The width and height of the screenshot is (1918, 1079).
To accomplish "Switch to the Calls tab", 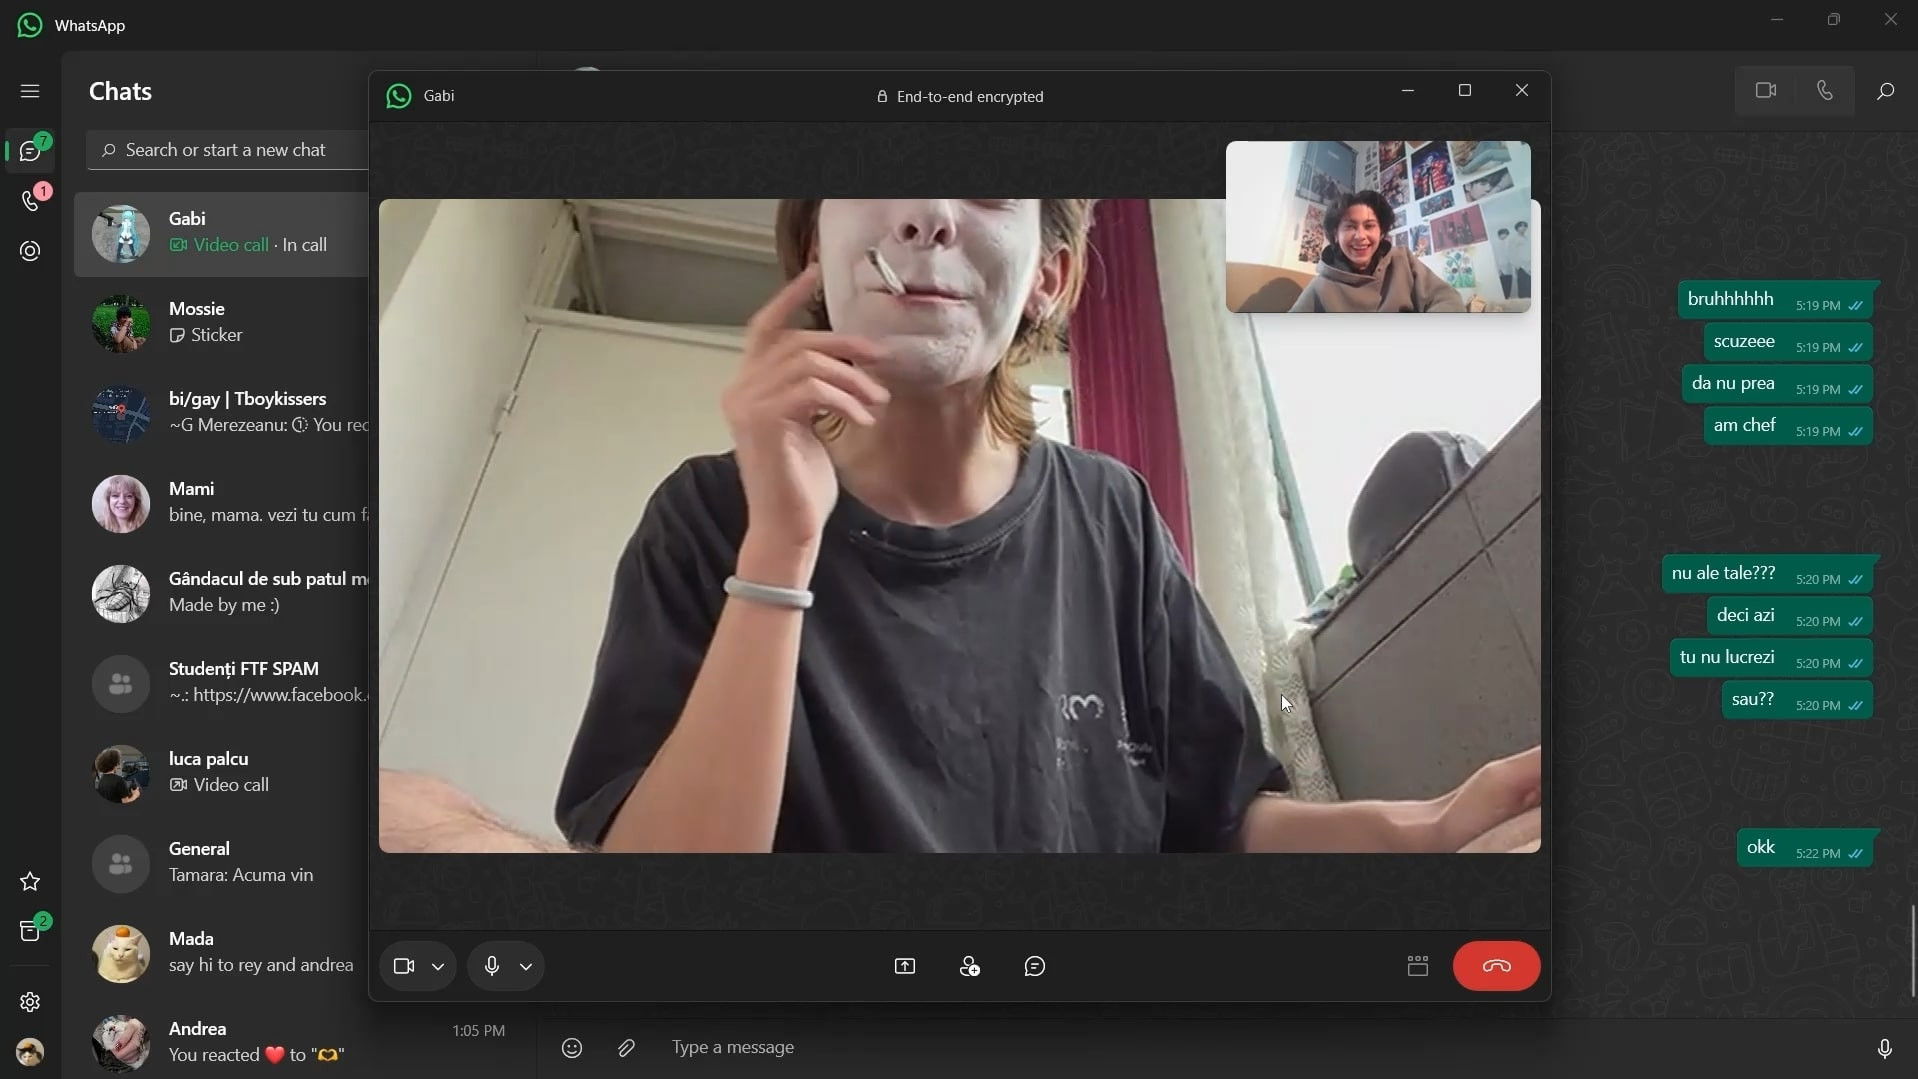I will coord(30,201).
